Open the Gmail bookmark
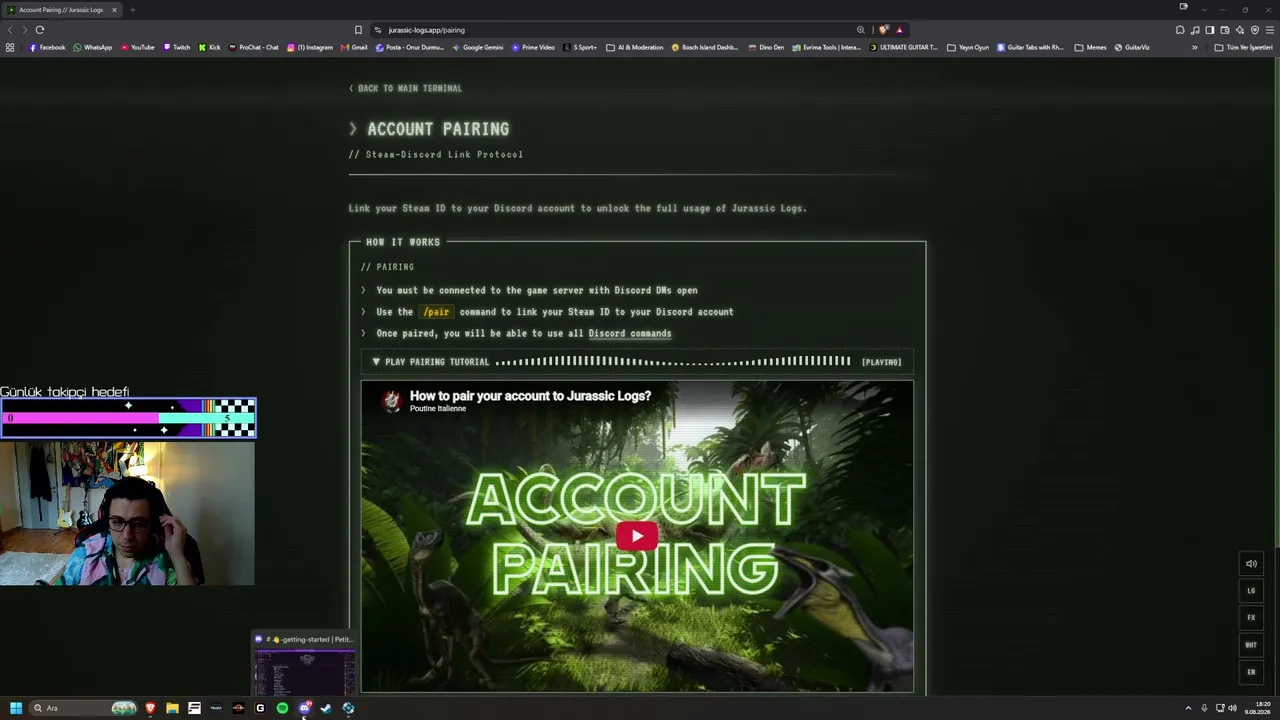The width and height of the screenshot is (1280, 720). tap(354, 47)
